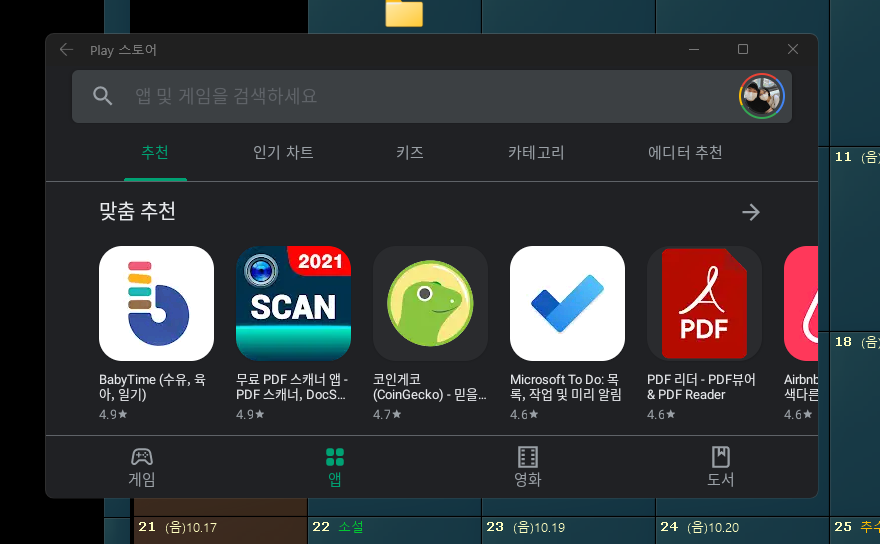The image size is (880, 544).
Task: Select the 앱 bottom navigation item
Action: tap(335, 467)
